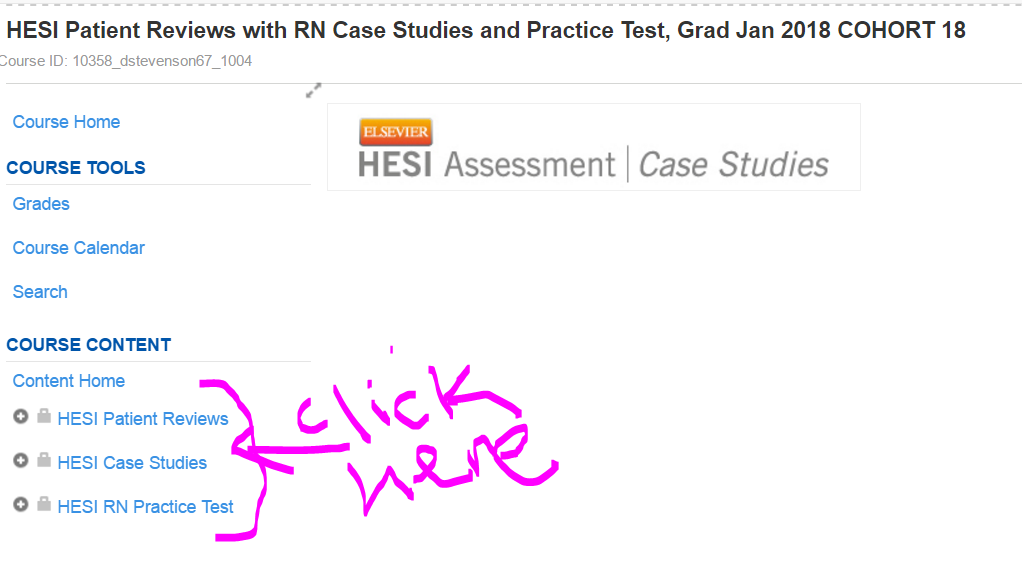
Task: Click the COURSE TOOLS section heading
Action: (76, 167)
